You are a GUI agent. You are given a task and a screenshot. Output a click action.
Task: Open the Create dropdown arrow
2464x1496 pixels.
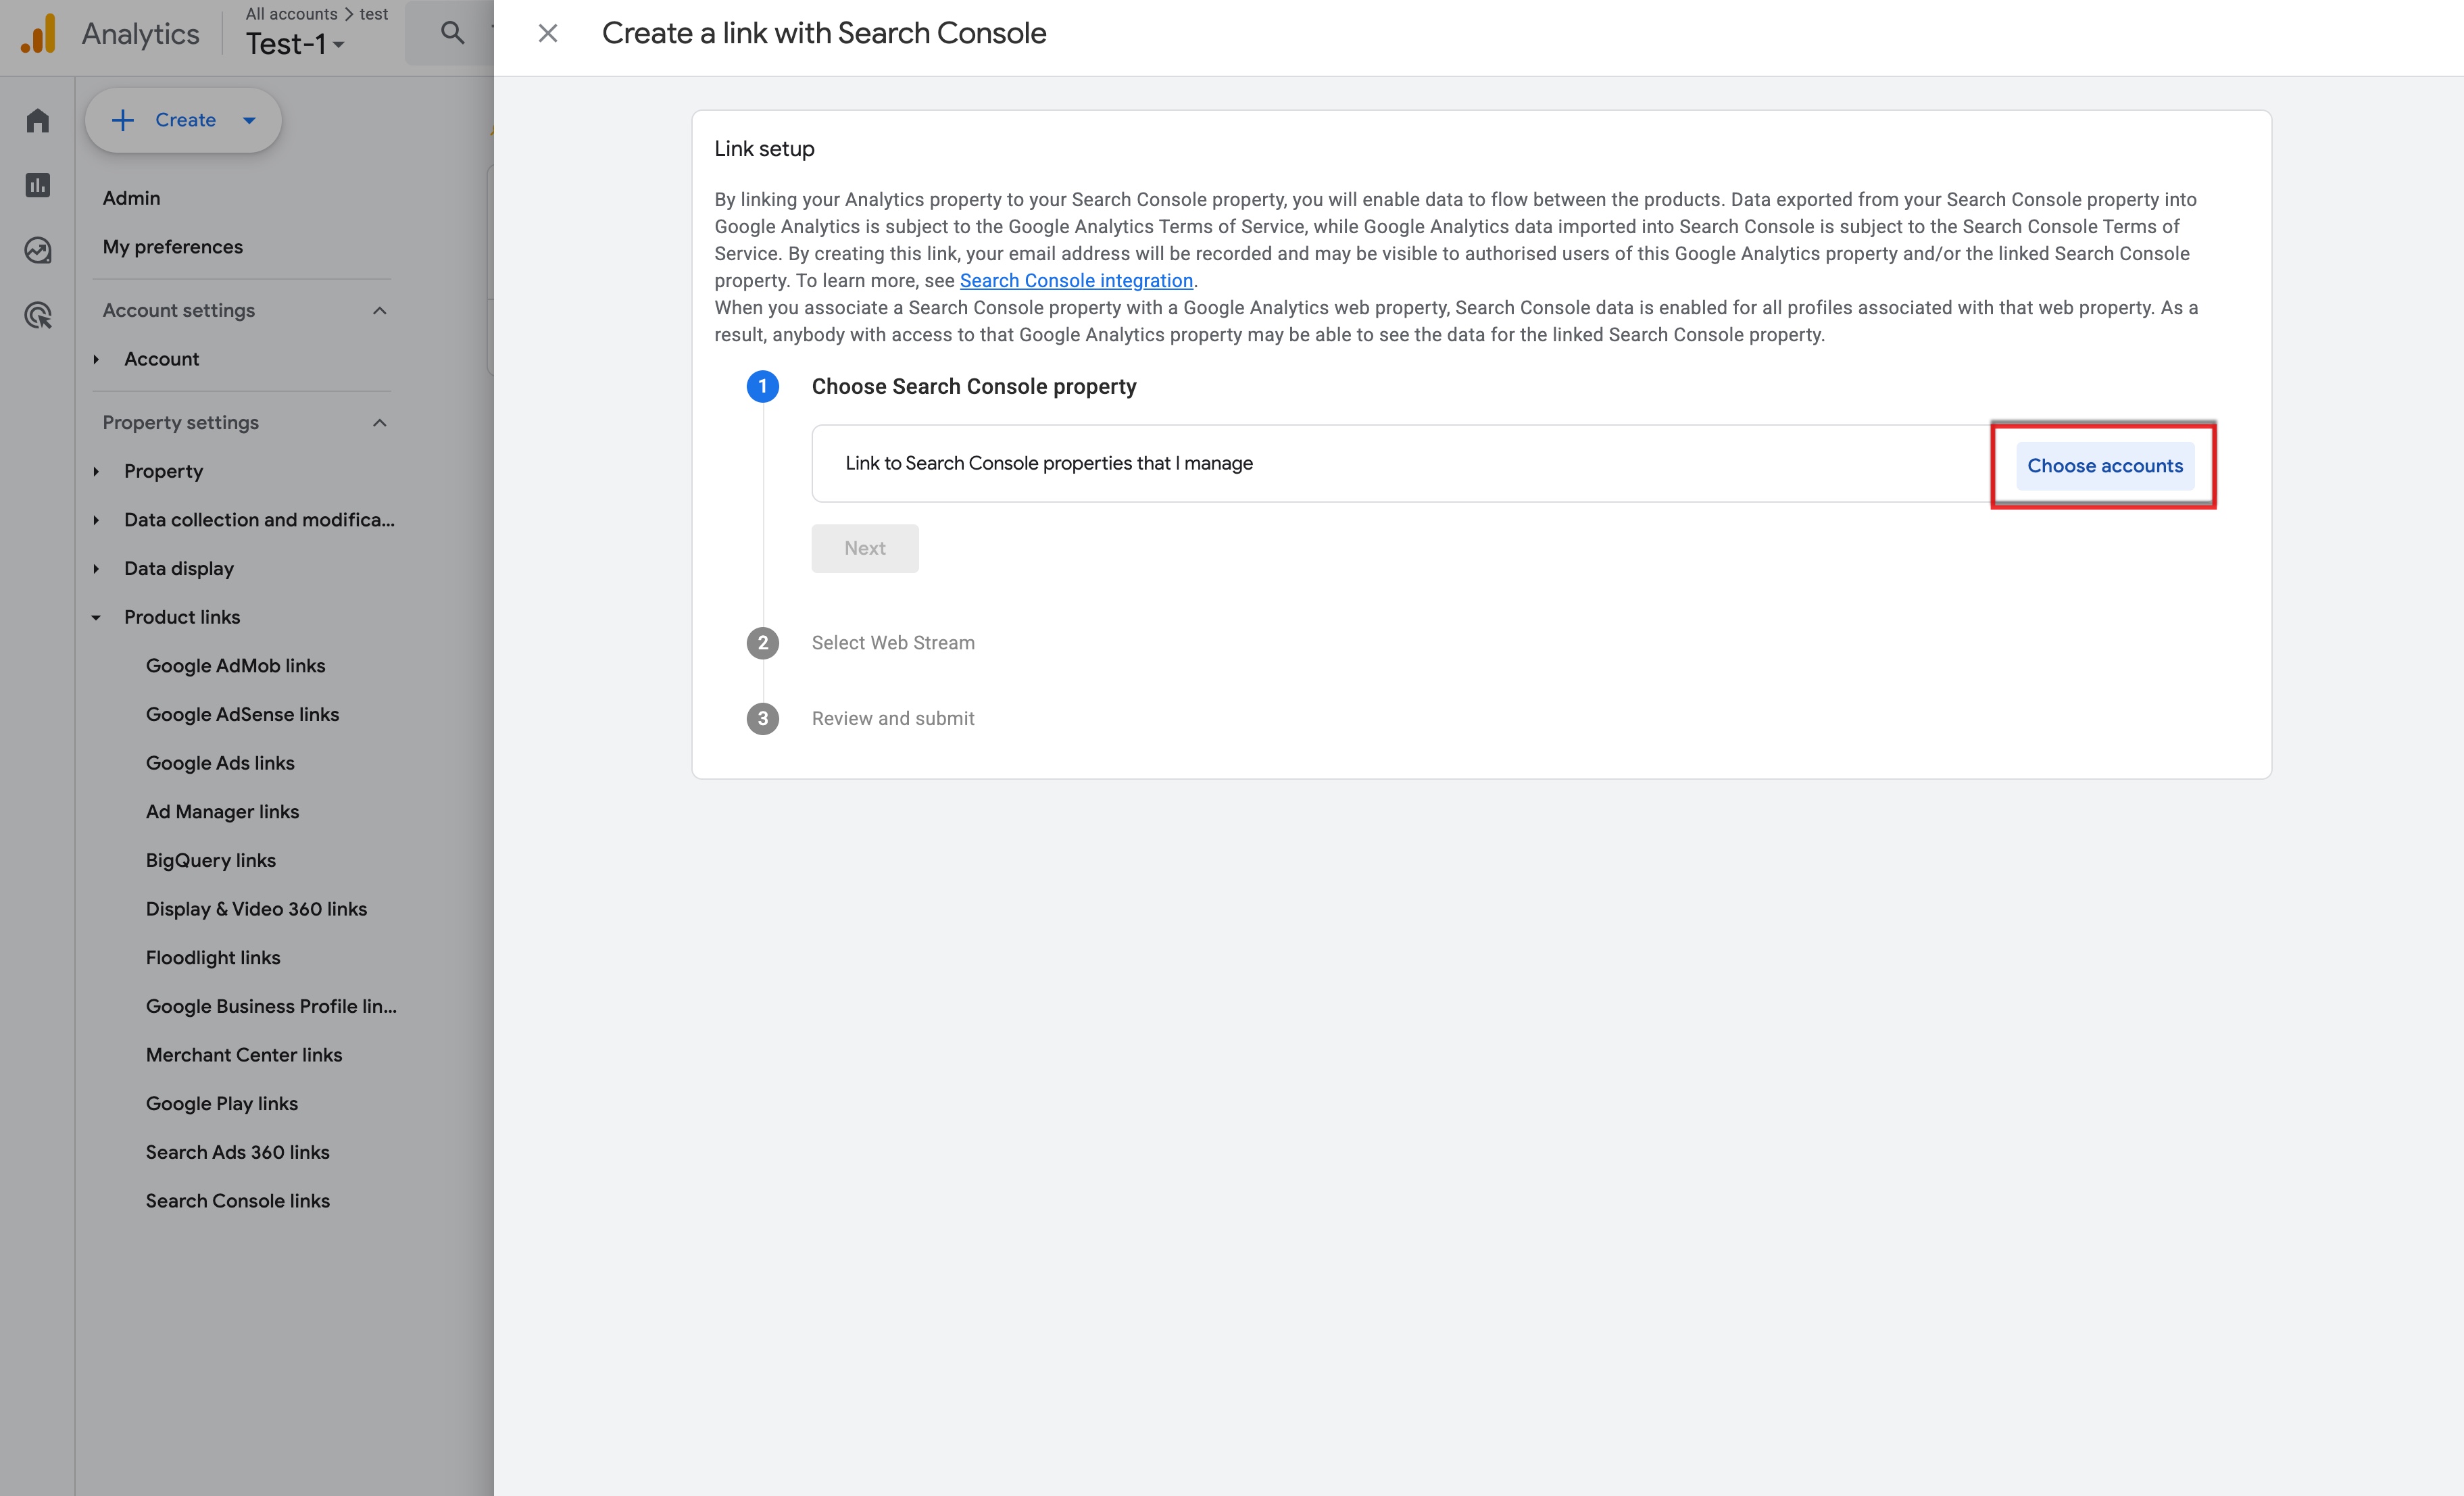[x=249, y=120]
